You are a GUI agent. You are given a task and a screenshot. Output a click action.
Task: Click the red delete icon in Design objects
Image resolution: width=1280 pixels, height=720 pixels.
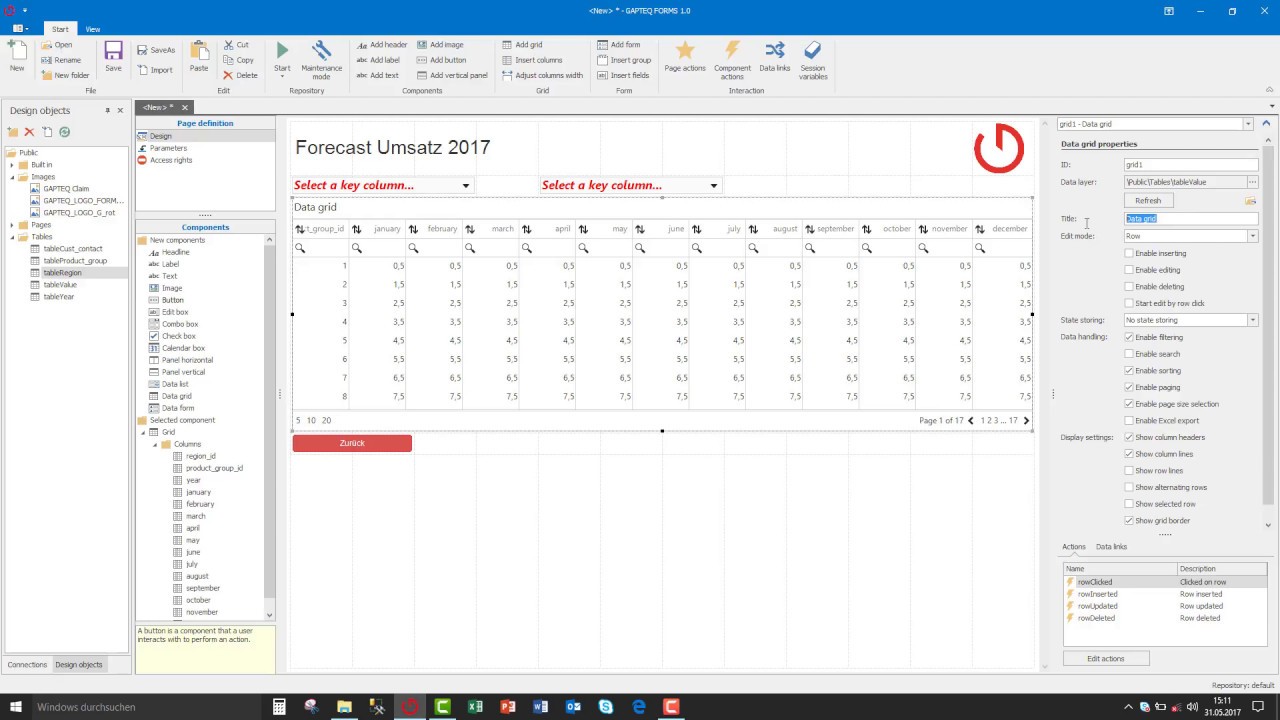(30, 132)
